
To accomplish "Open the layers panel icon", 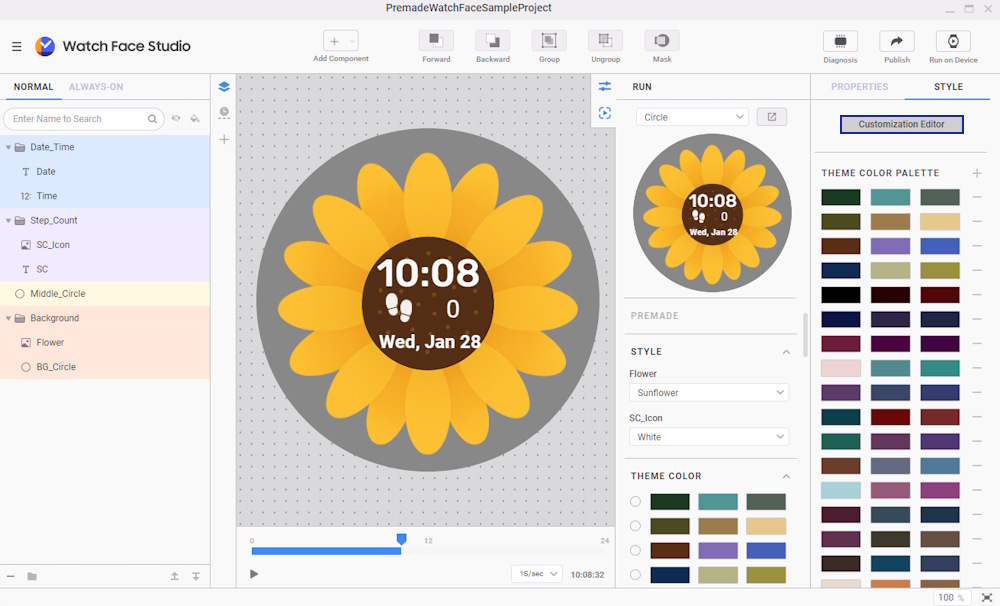I will tap(224, 87).
